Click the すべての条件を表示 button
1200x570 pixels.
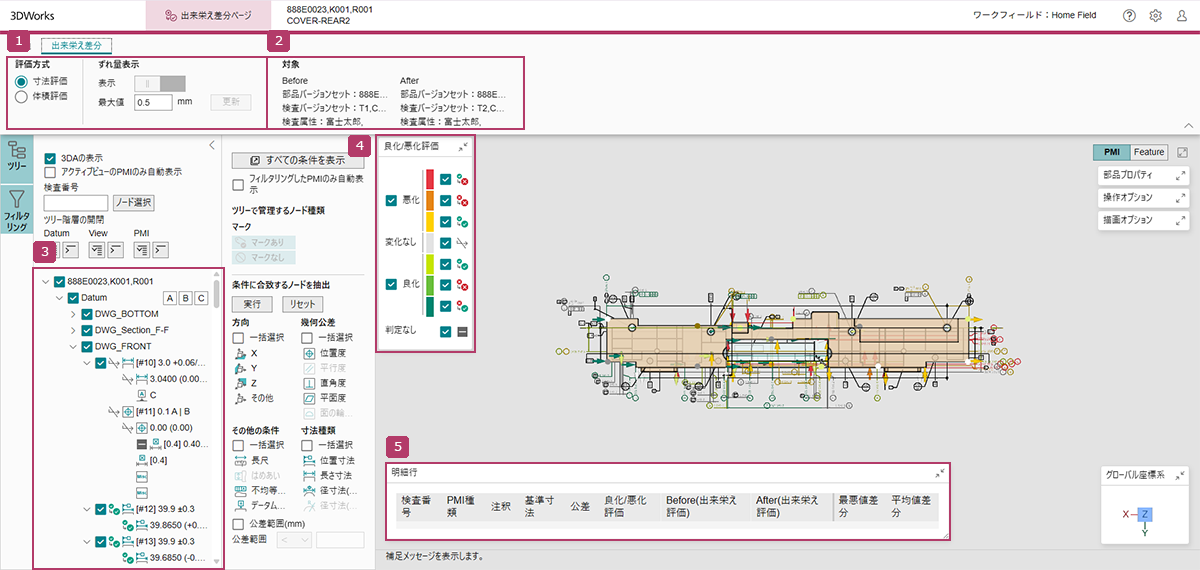click(x=298, y=160)
